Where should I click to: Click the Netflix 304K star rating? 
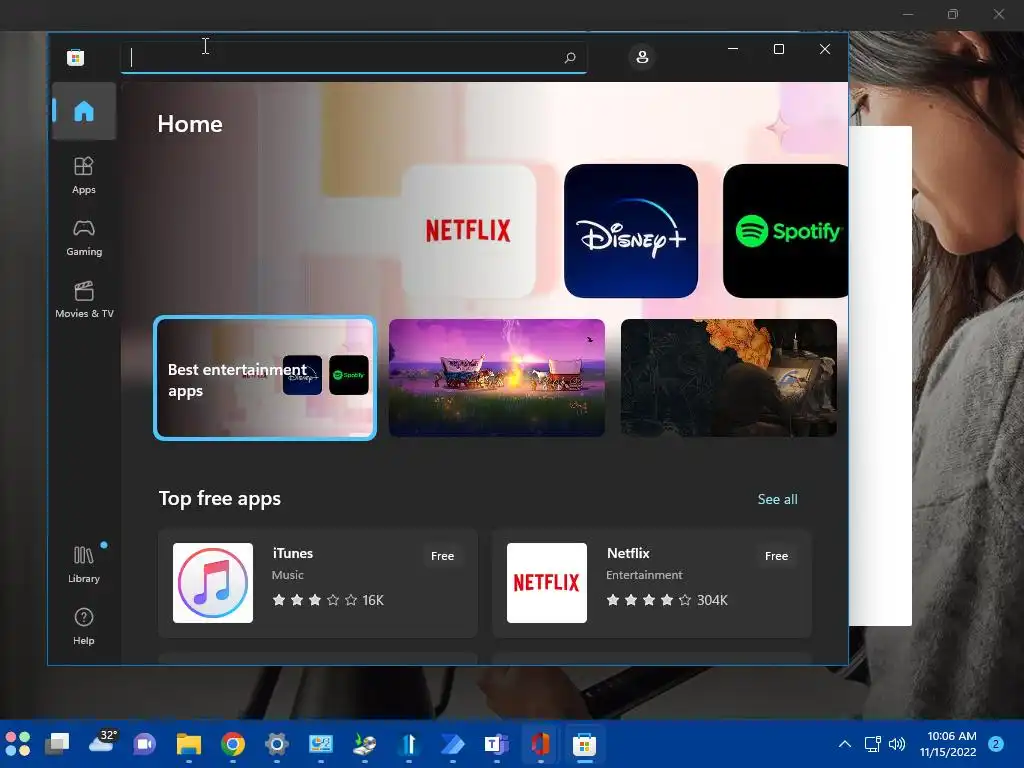pos(667,600)
